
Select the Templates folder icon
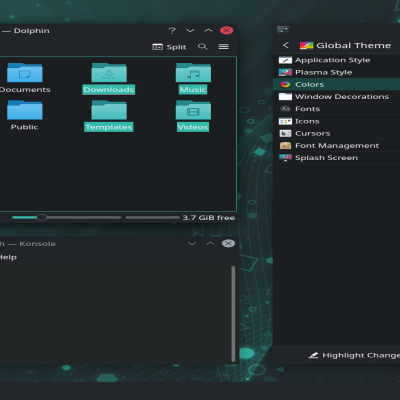point(109,110)
